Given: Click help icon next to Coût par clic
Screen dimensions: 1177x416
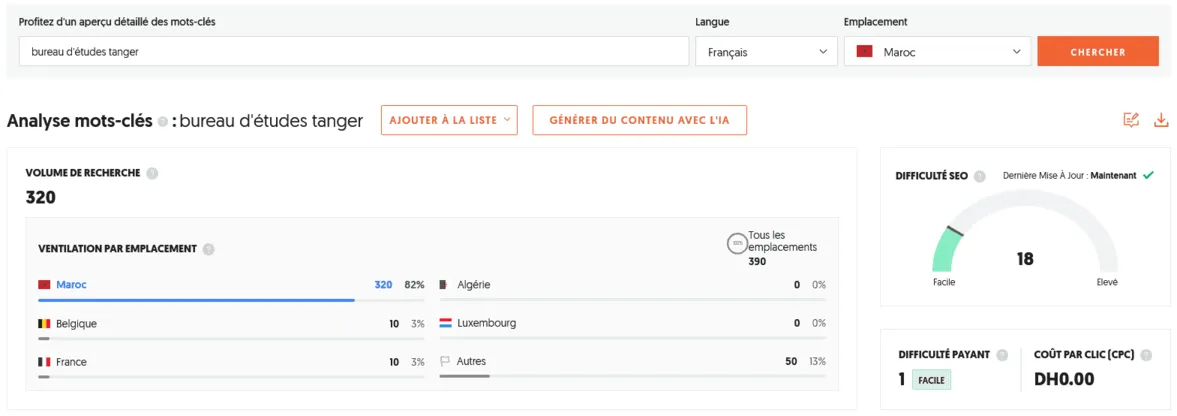Looking at the screenshot, I should point(1148,355).
